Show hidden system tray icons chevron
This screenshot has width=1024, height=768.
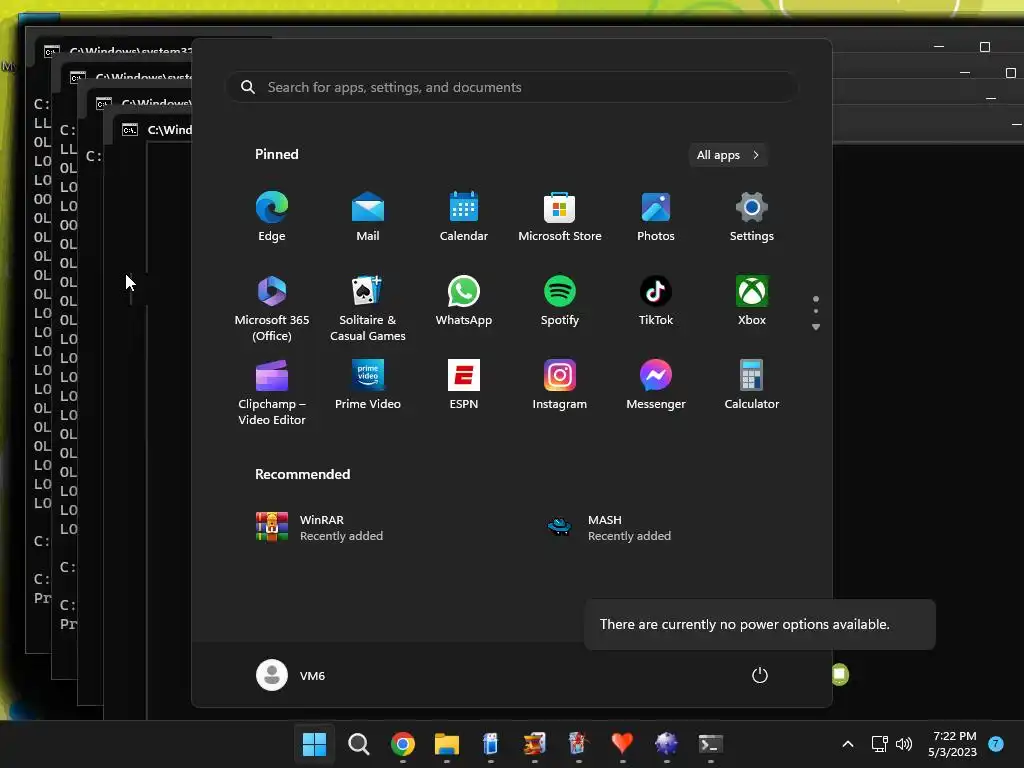(848, 744)
